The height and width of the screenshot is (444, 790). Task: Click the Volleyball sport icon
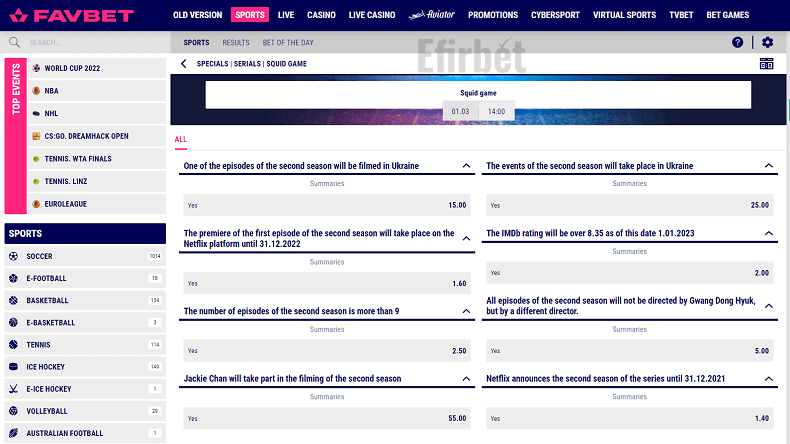(x=14, y=411)
